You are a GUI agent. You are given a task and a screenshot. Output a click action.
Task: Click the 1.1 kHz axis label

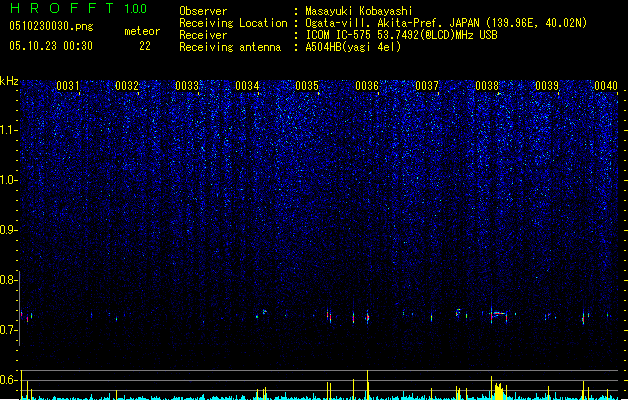click(9, 130)
